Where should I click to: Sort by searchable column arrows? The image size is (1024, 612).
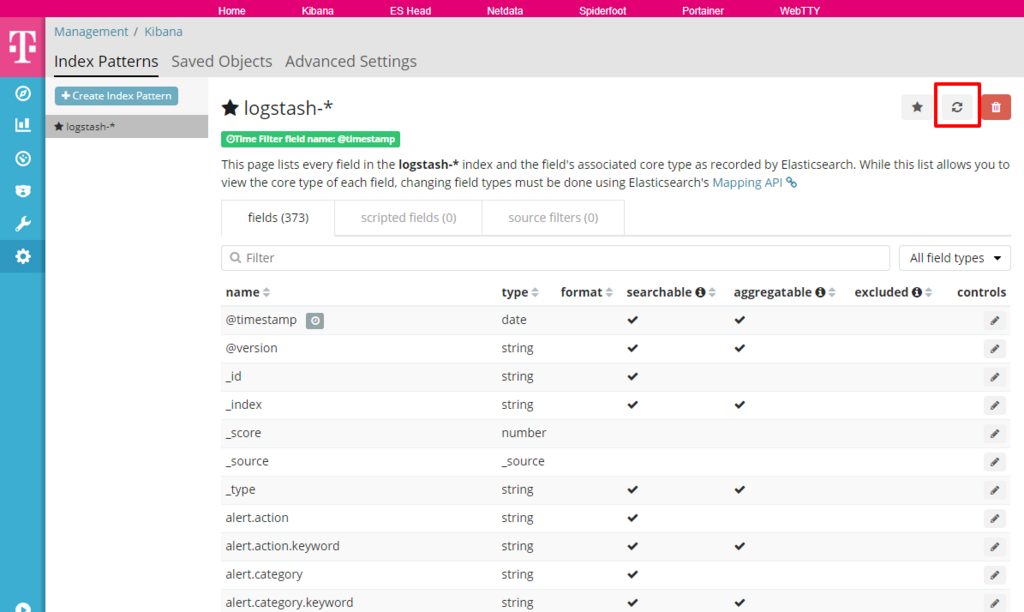(712, 293)
